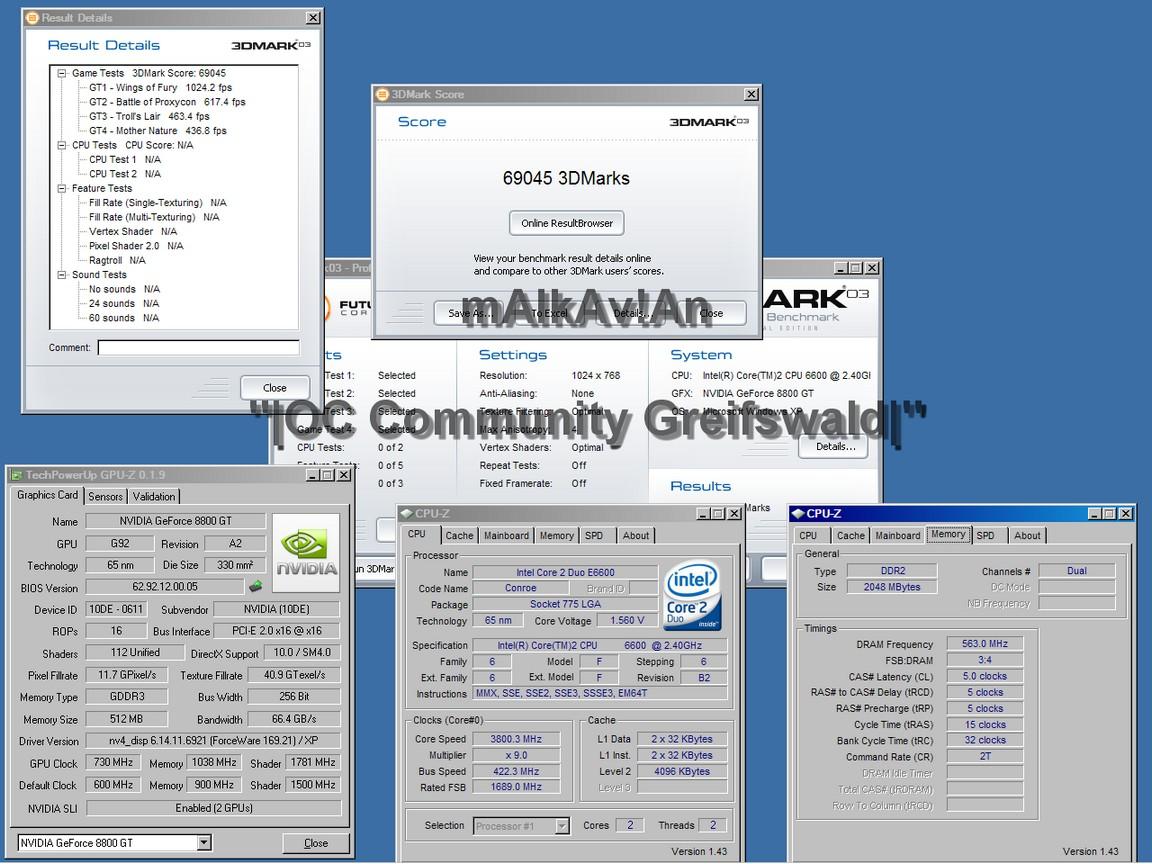Image resolution: width=1152 pixels, height=864 pixels.
Task: Select Ragtroll tree row
Action: [x=117, y=260]
